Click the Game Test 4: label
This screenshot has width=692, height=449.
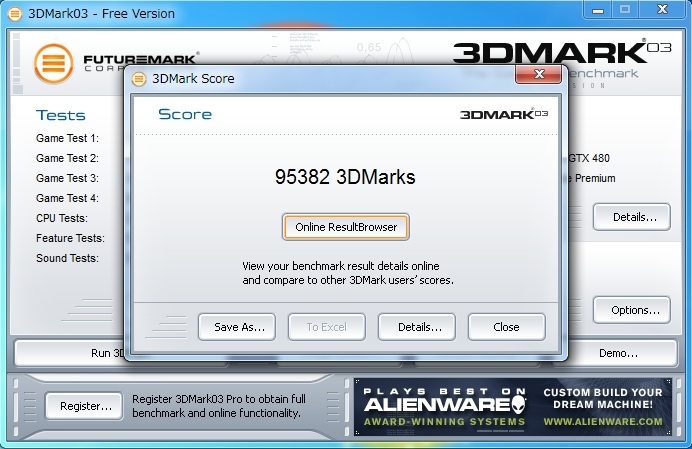pyautogui.click(x=67, y=198)
